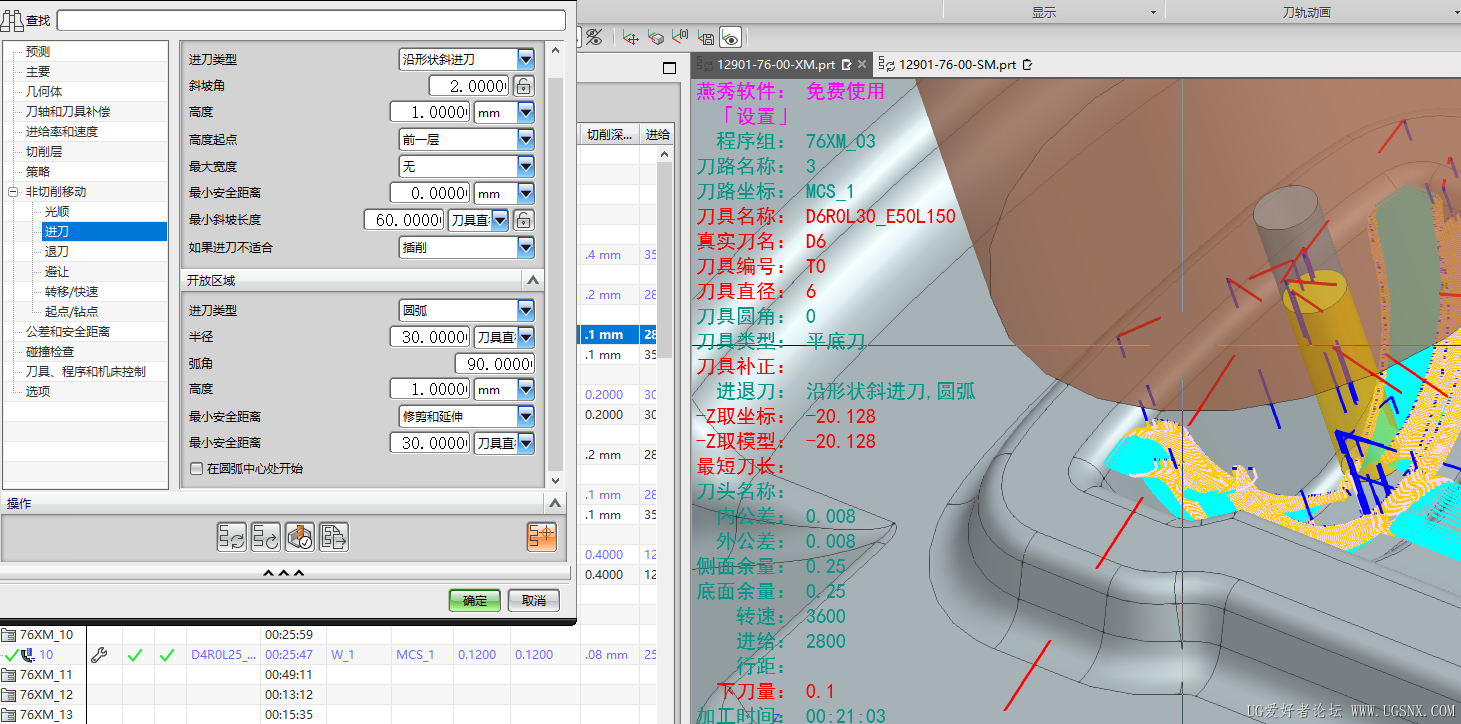Select the Retract tree item

pos(57,251)
